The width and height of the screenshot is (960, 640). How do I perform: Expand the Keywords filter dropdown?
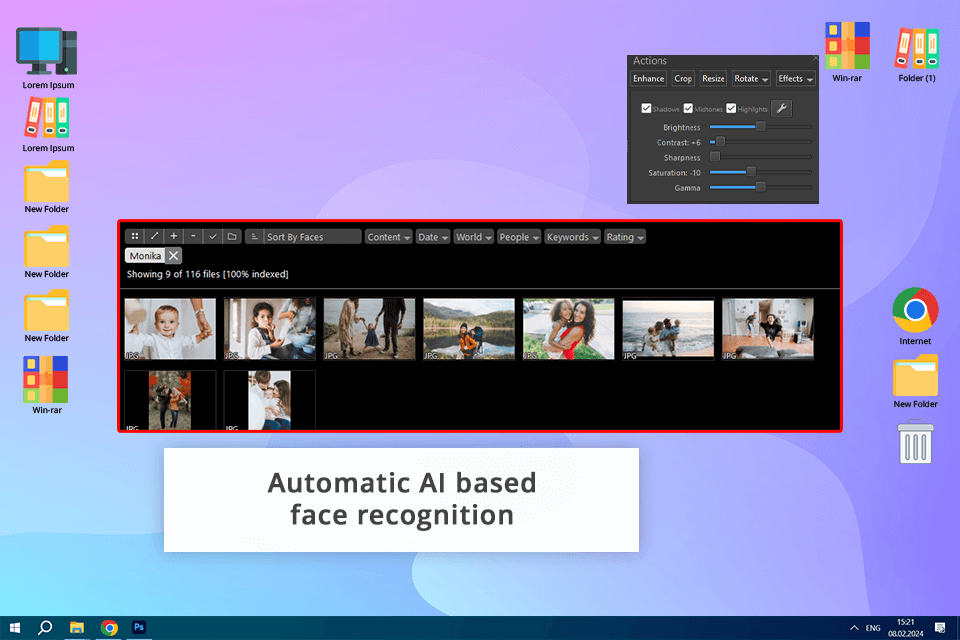pyautogui.click(x=572, y=236)
